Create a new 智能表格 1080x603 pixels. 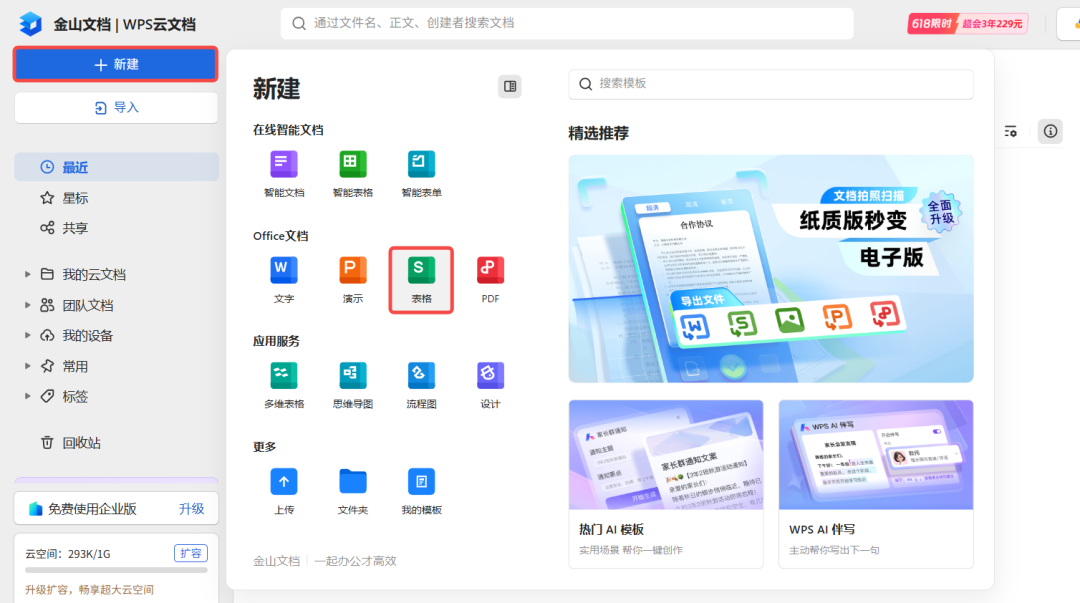353,174
